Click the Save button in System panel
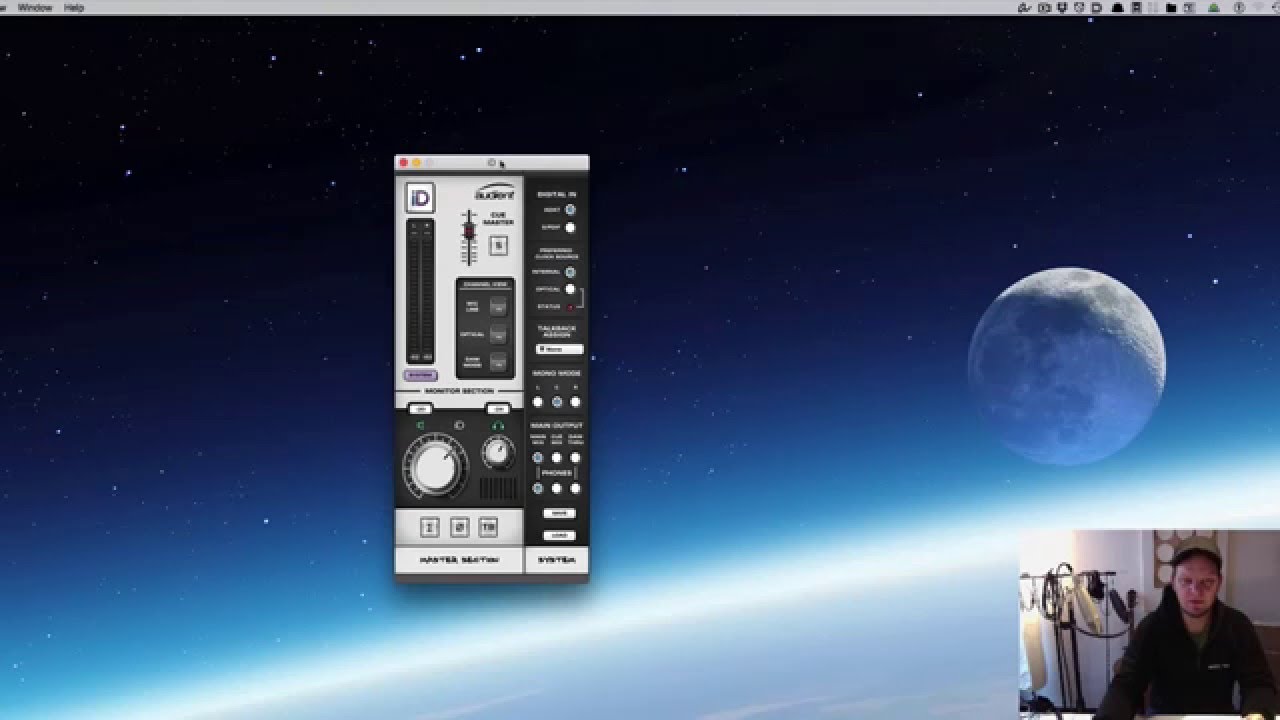The height and width of the screenshot is (720, 1280). tap(559, 513)
